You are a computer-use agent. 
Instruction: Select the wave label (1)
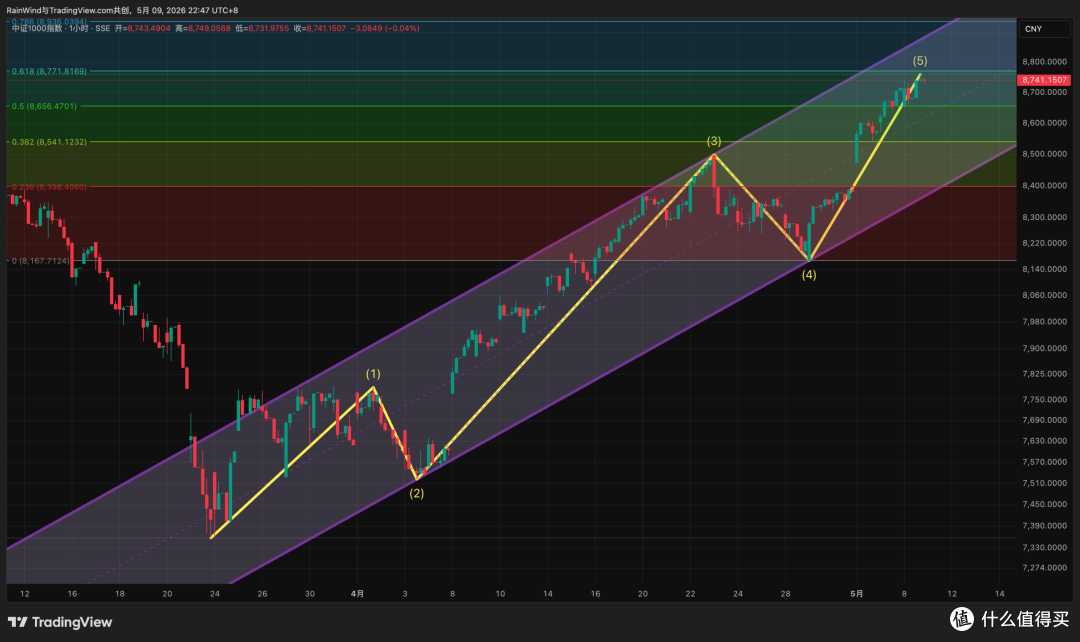tap(373, 374)
